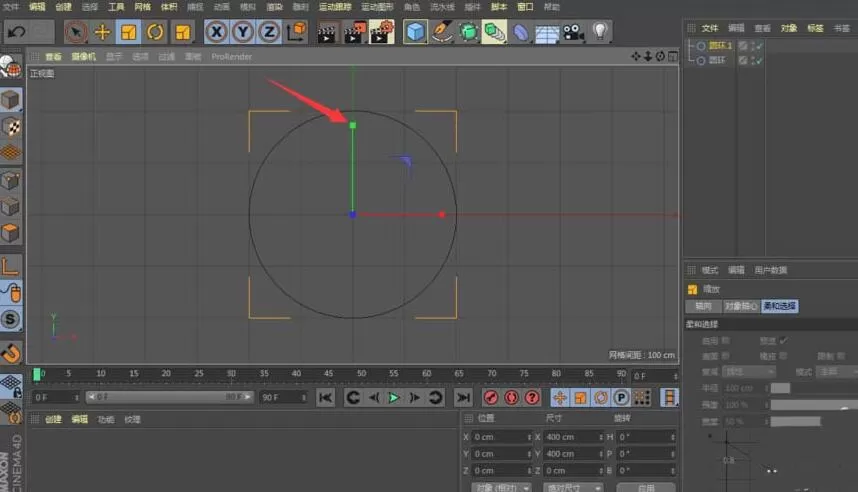858x492 pixels.
Task: Go to end of timeline
Action: (463, 398)
